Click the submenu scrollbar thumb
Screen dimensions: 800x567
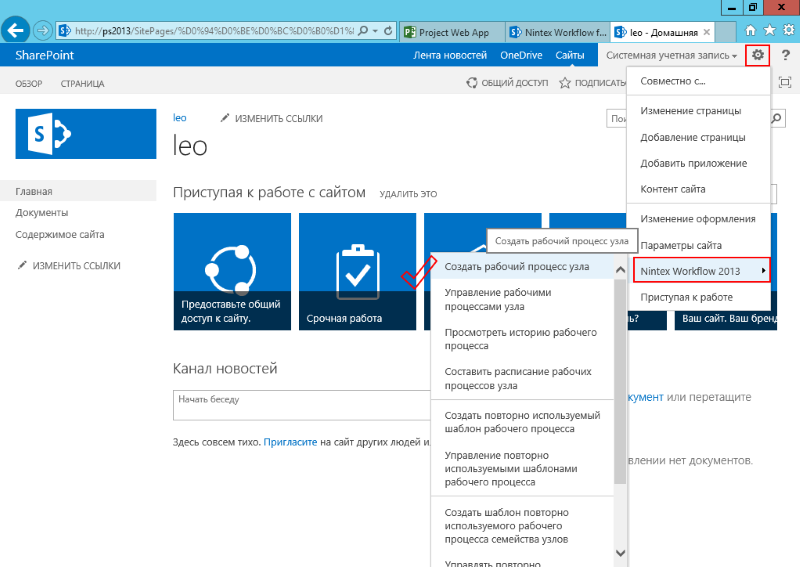[620, 381]
